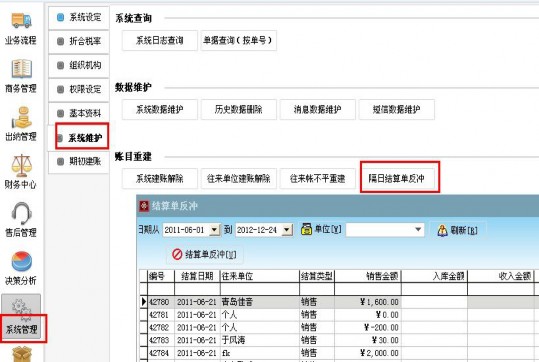Screen dimensions: 539x362
Task: Click the box icon below 系统管理
Action: (22, 354)
